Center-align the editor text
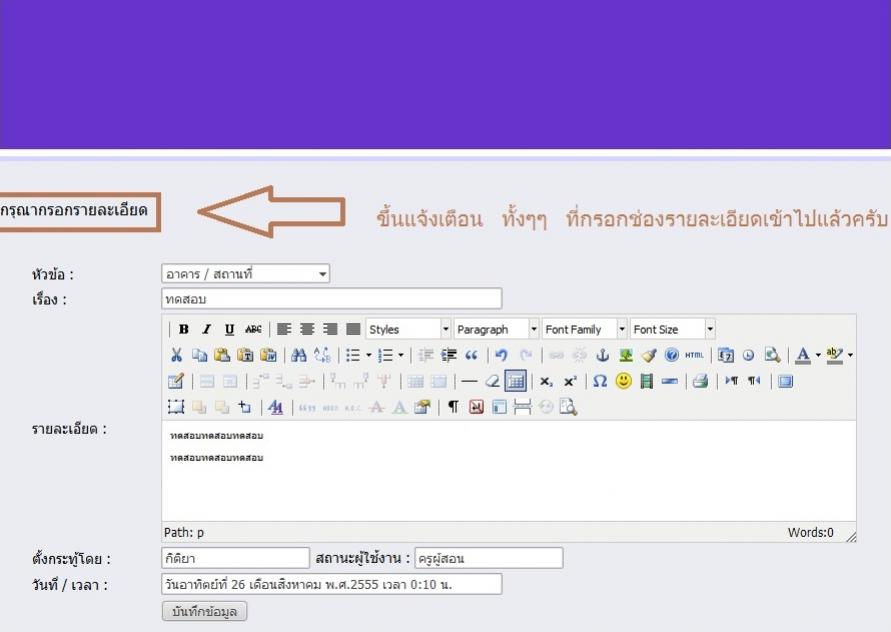891x632 pixels. point(307,329)
